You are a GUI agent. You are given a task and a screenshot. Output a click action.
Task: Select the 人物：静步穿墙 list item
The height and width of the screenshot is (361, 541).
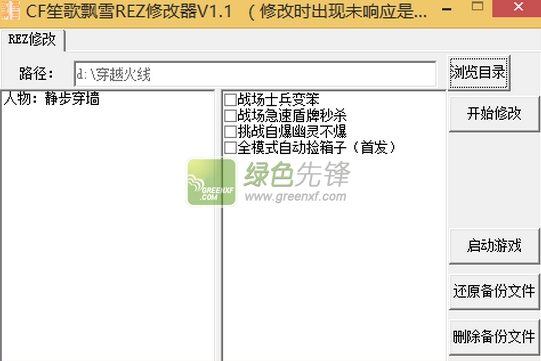pos(52,99)
